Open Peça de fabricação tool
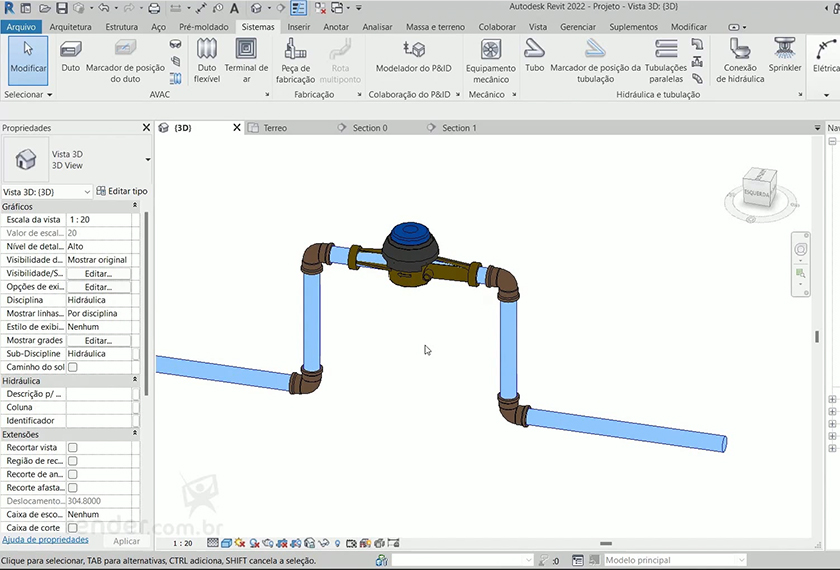The width and height of the screenshot is (840, 570). coord(296,59)
